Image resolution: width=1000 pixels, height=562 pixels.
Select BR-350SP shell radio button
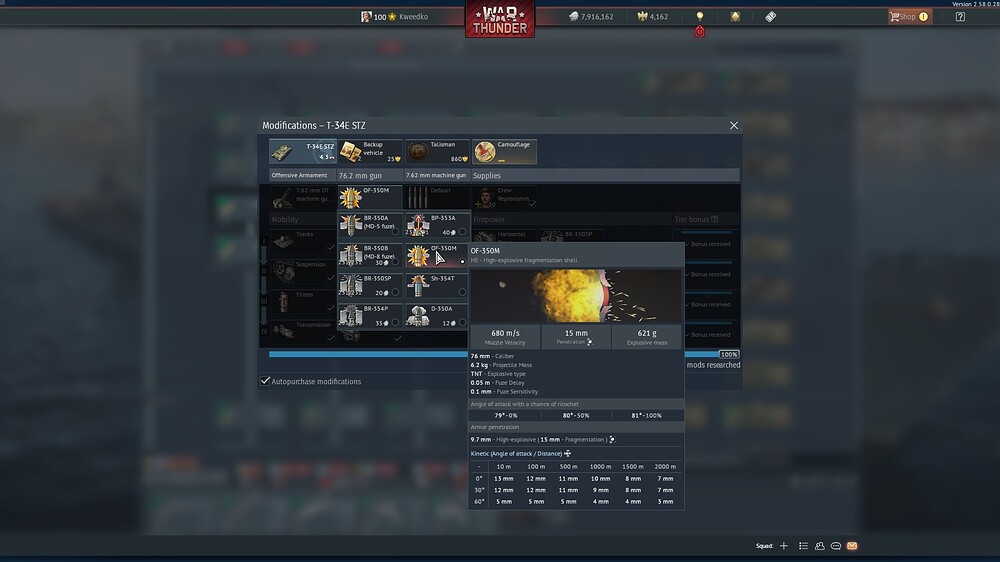[395, 292]
